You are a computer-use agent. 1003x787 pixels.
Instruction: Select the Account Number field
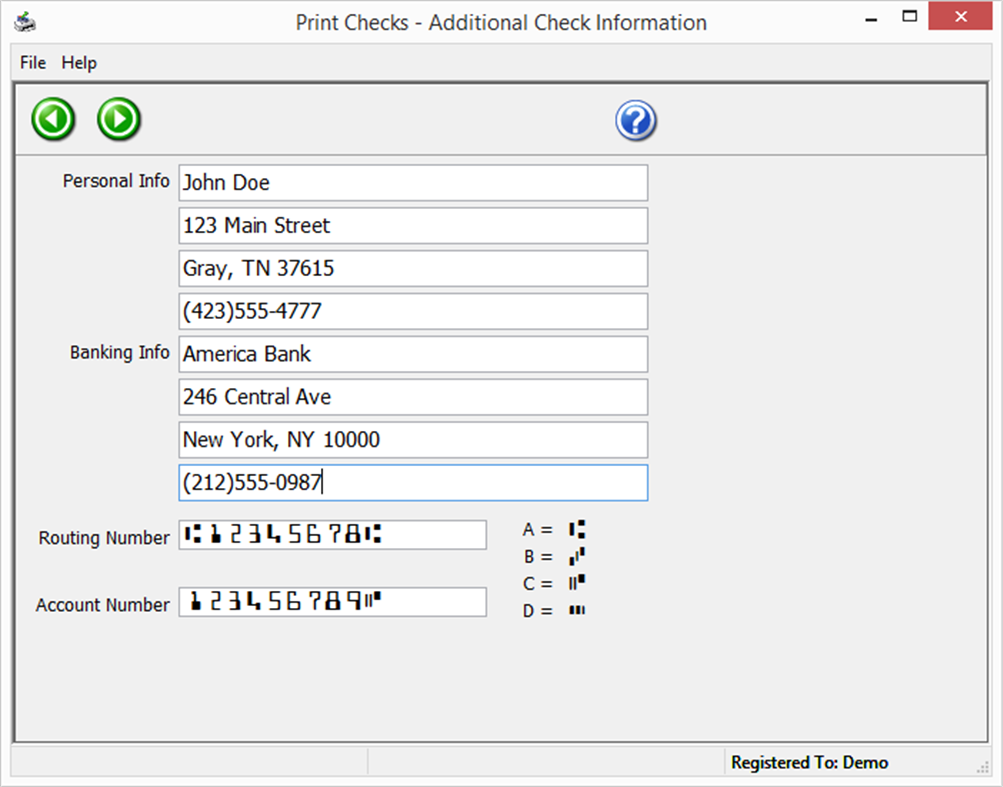click(332, 602)
